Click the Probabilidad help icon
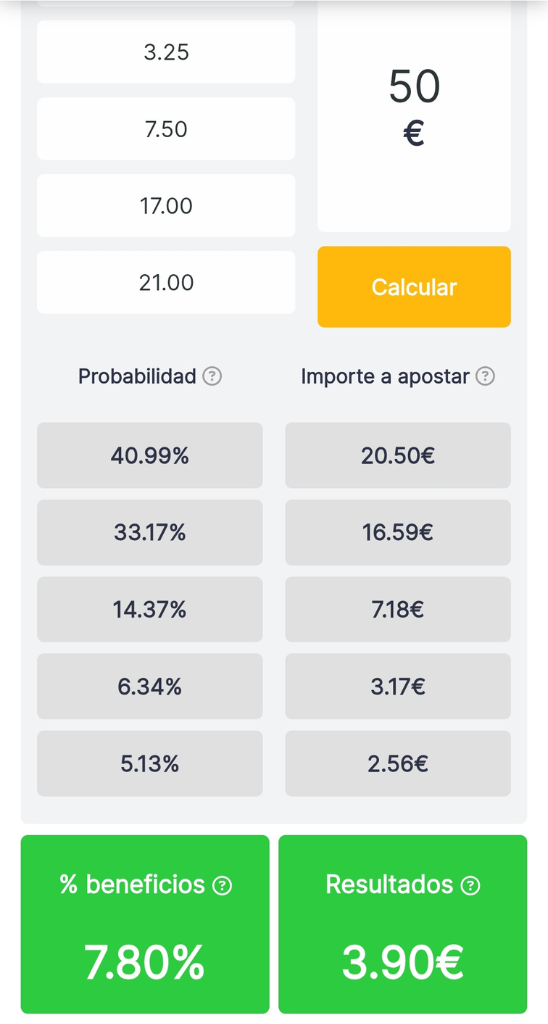548x1024 pixels. 212,377
